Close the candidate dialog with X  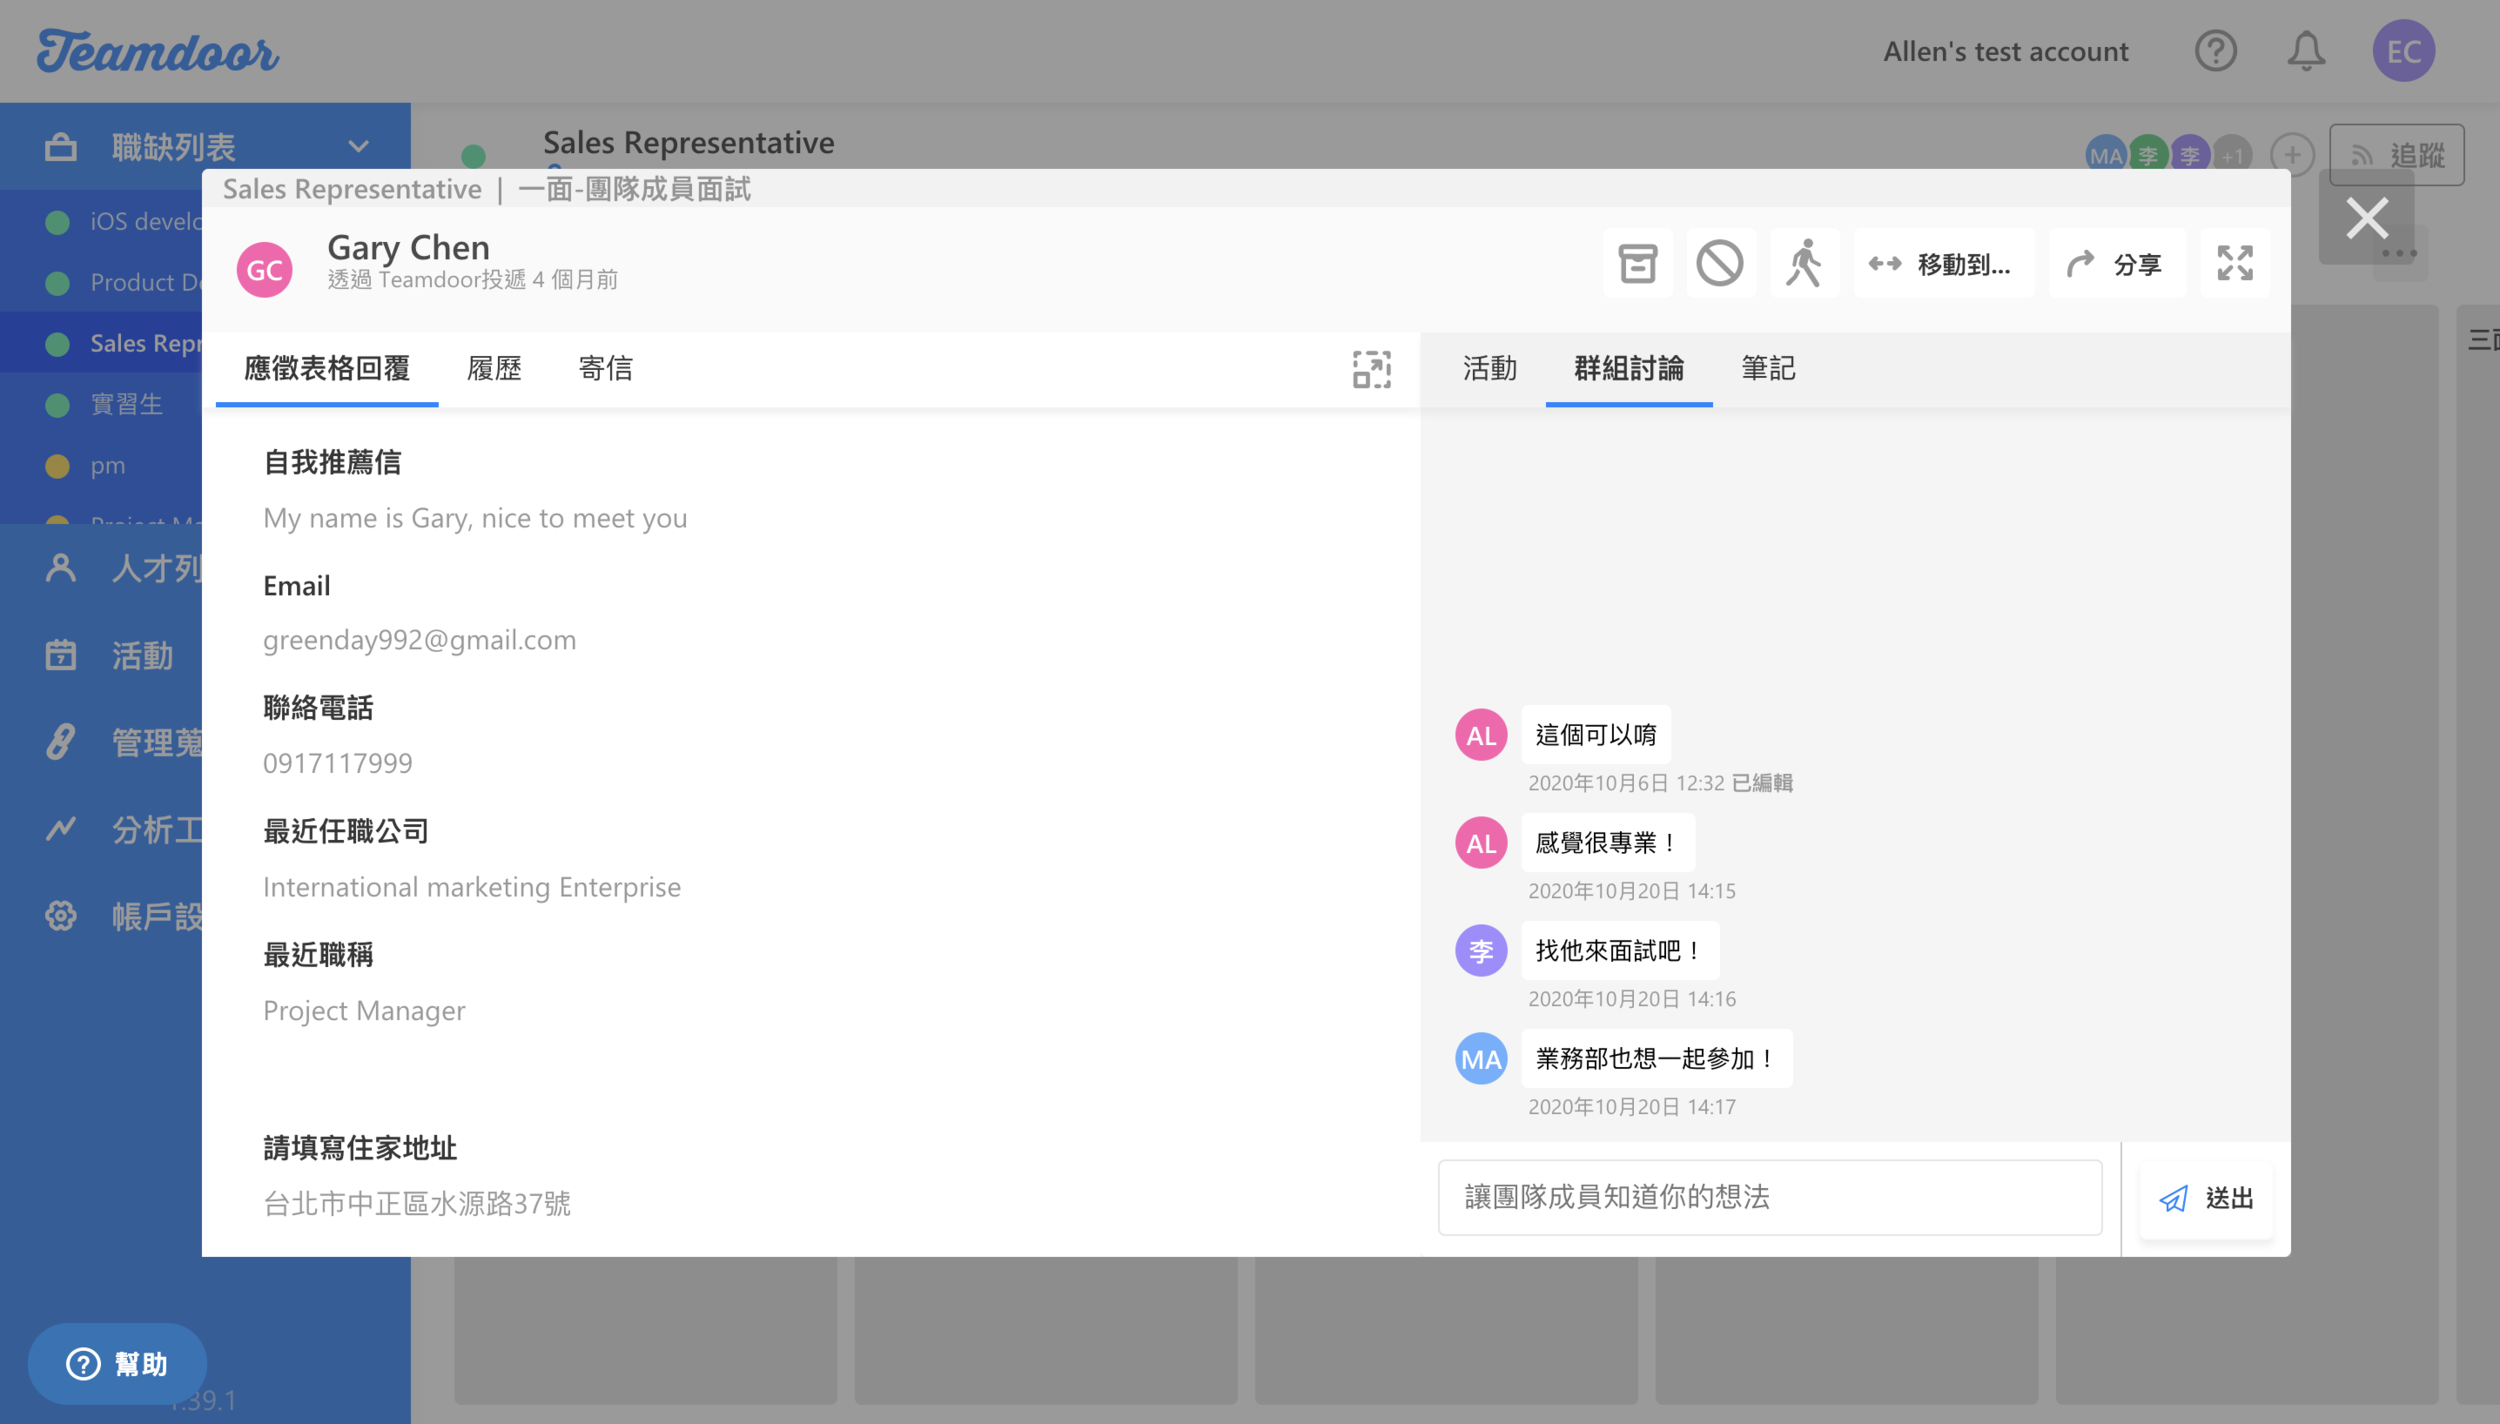tap(2367, 217)
